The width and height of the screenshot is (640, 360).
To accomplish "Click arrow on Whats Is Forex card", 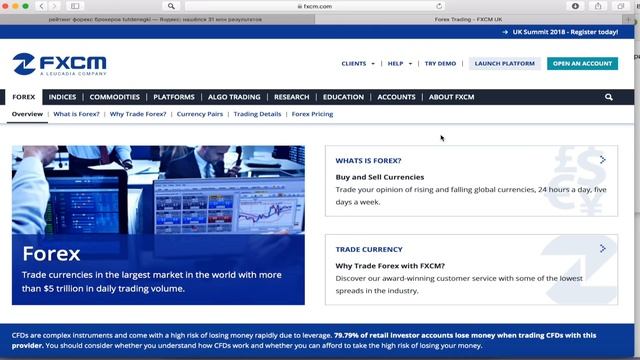I will coord(603,160).
